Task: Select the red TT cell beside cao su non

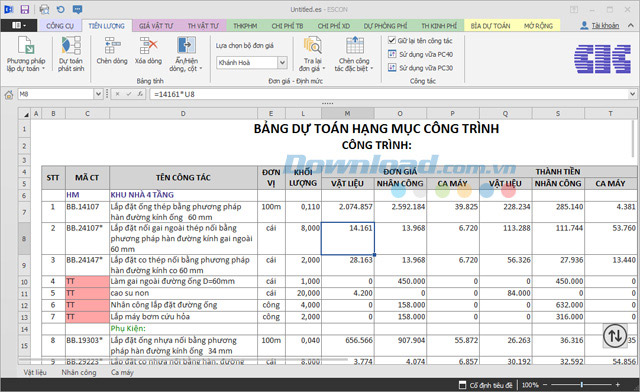Action: pos(87,293)
